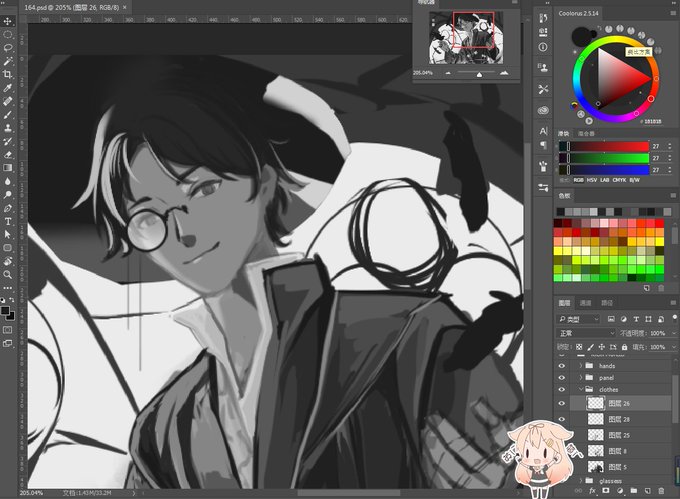Switch to the Channels tab
Screen dimensions: 680x499
coord(585,303)
